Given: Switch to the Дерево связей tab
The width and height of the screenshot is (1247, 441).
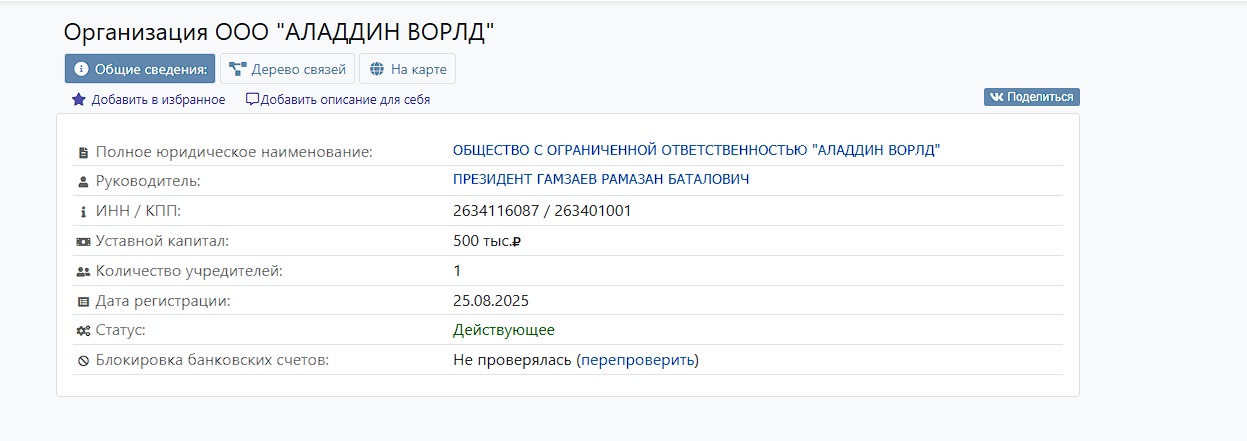Looking at the screenshot, I should pos(287,69).
